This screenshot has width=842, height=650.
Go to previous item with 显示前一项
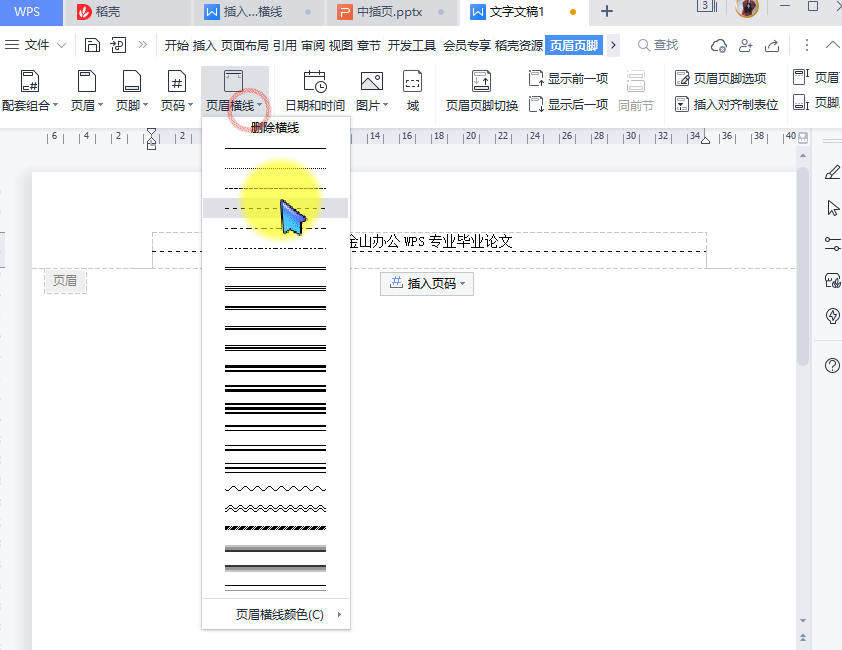pos(568,78)
